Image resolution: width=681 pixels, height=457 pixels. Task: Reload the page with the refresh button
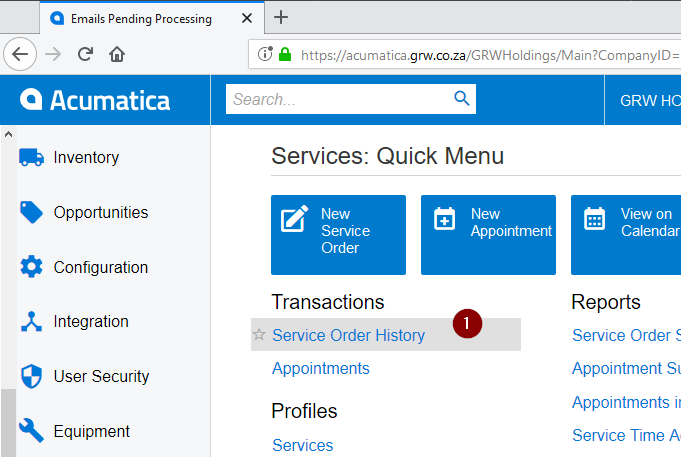tap(85, 54)
